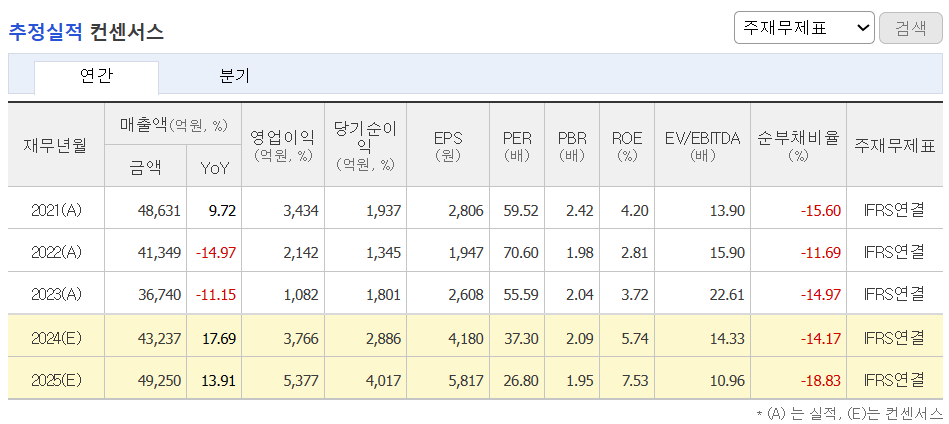This screenshot has height=424, width=949.
Task: Click PER value 37.30
Action: tap(521, 338)
